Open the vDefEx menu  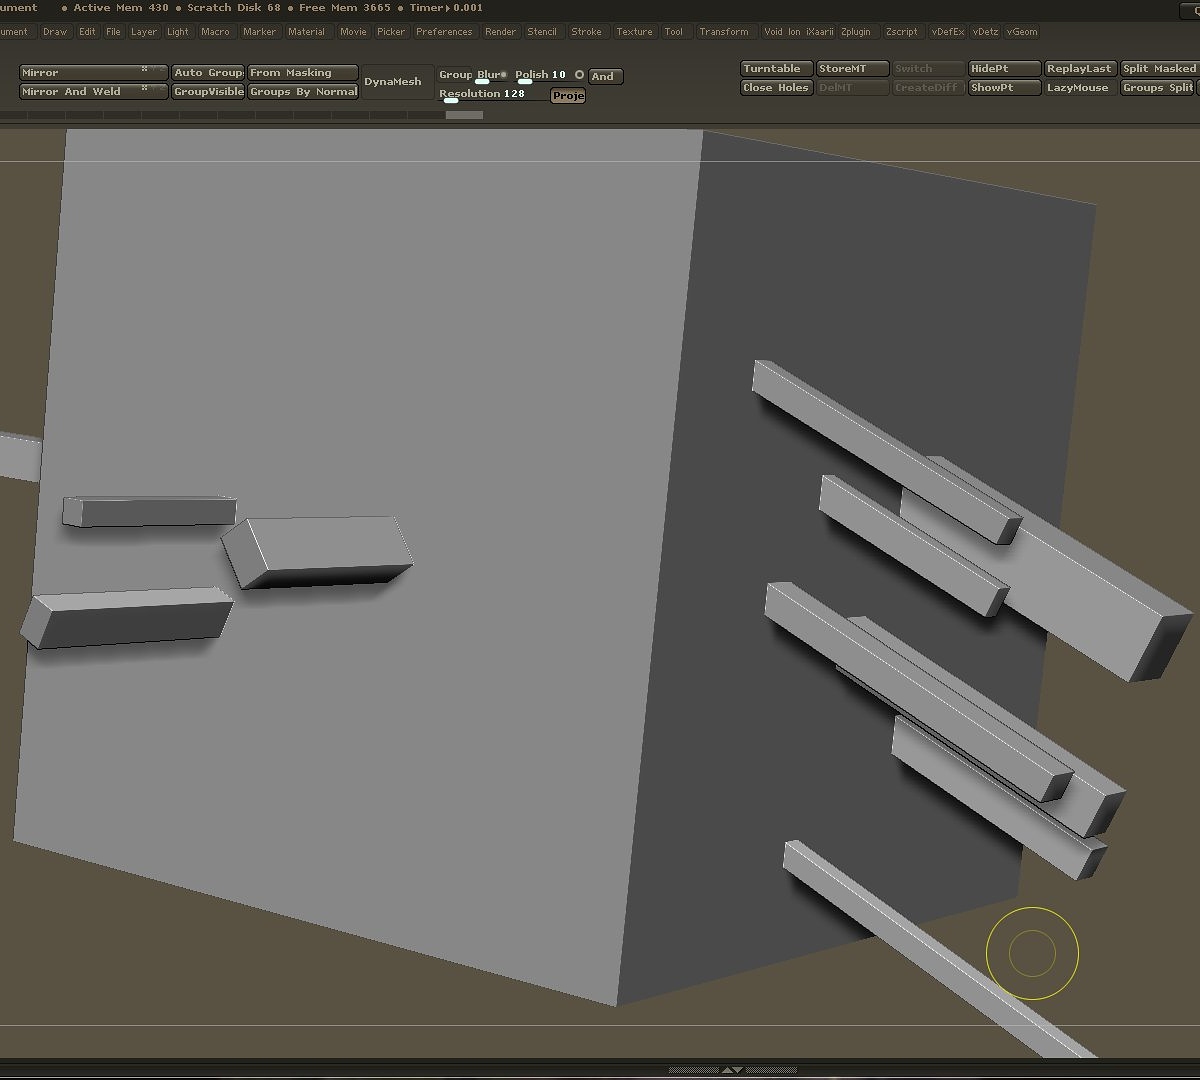click(948, 32)
